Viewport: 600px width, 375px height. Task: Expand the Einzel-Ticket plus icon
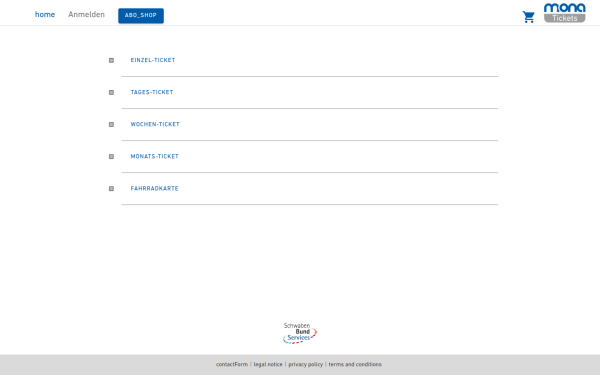pos(111,60)
